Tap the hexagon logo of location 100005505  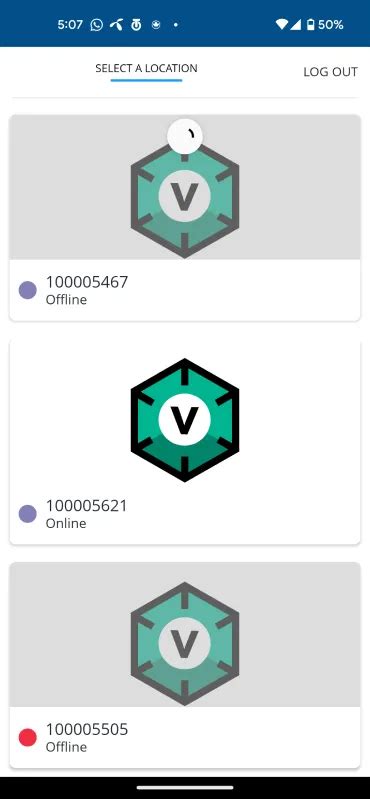point(184,644)
